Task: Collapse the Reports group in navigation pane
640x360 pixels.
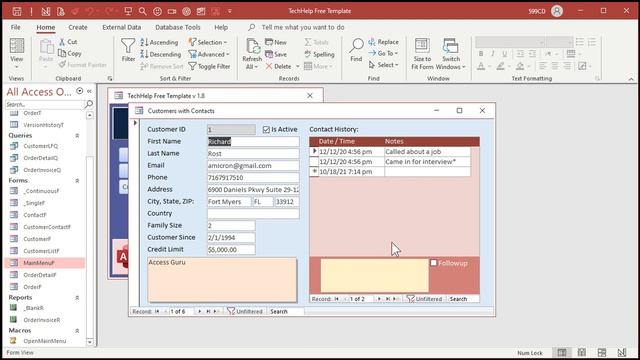Action: pyautogui.click(x=77, y=298)
